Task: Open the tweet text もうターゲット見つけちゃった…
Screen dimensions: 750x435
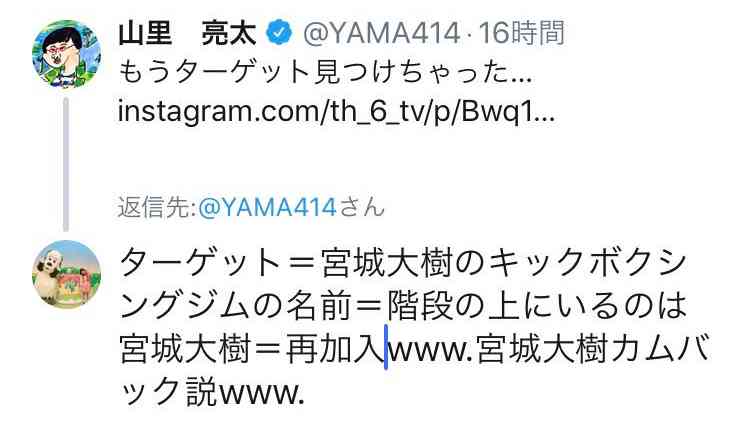Action: pos(325,73)
